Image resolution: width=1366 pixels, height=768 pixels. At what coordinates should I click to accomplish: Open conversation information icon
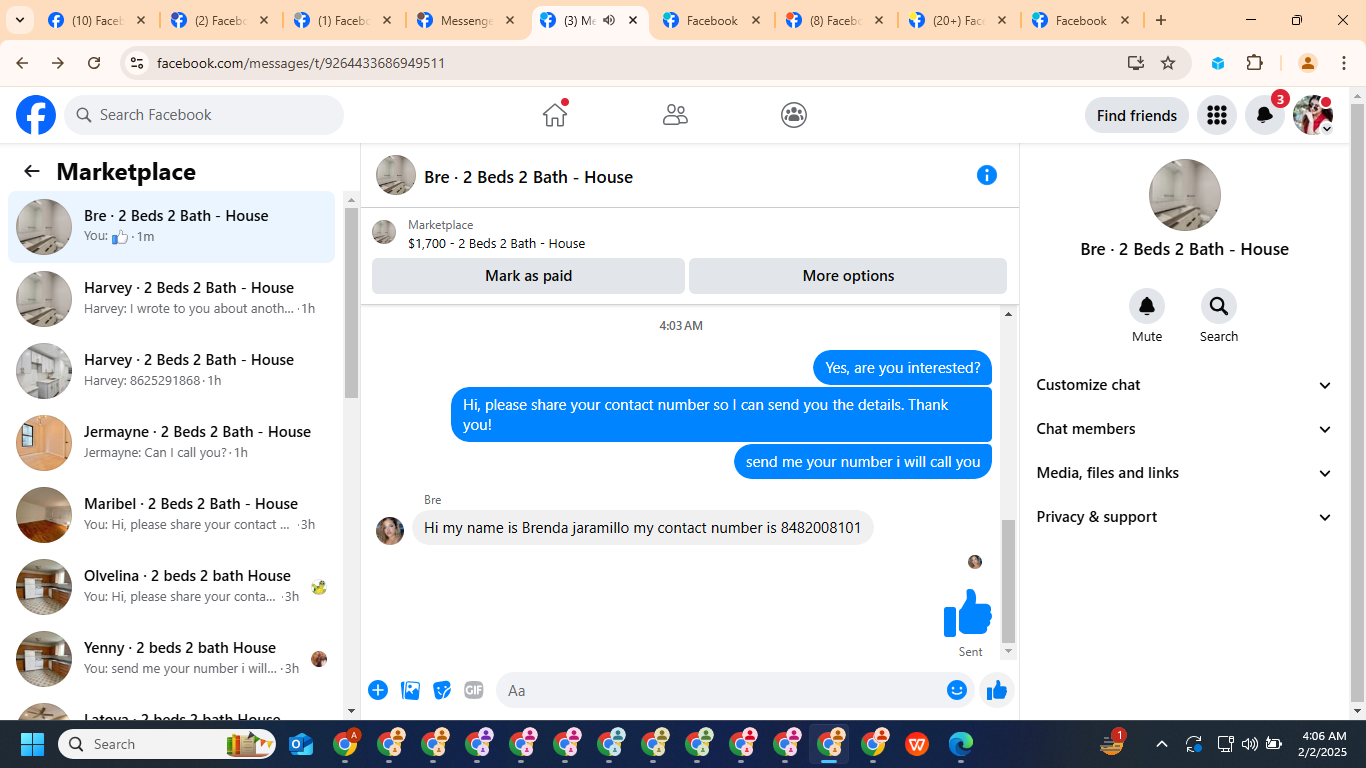[987, 175]
